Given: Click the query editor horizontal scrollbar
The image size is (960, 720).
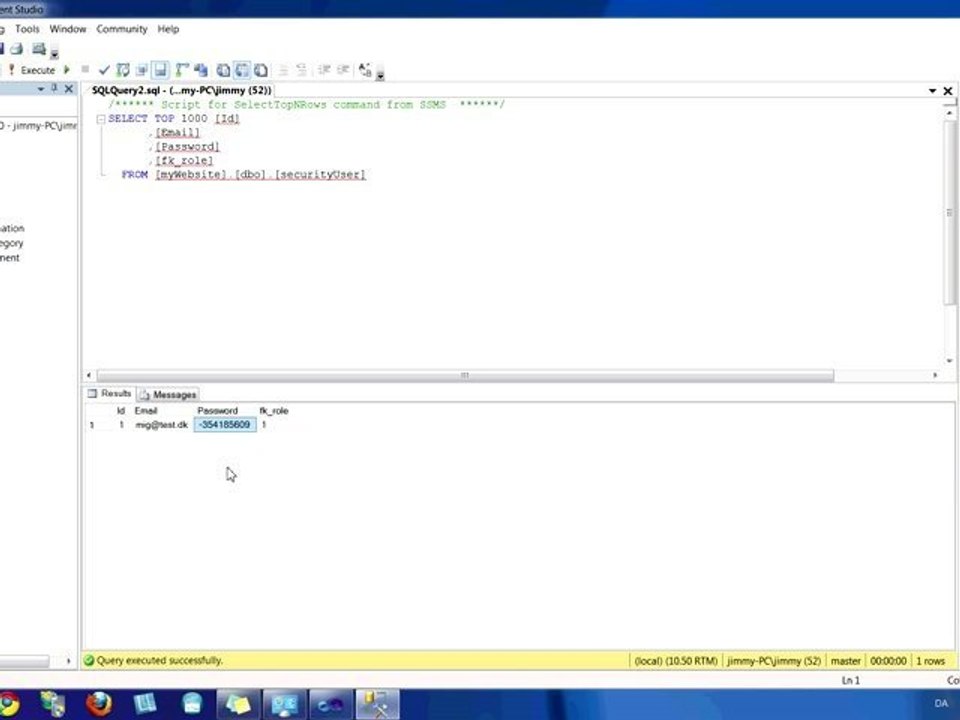Looking at the screenshot, I should pyautogui.click(x=465, y=375).
